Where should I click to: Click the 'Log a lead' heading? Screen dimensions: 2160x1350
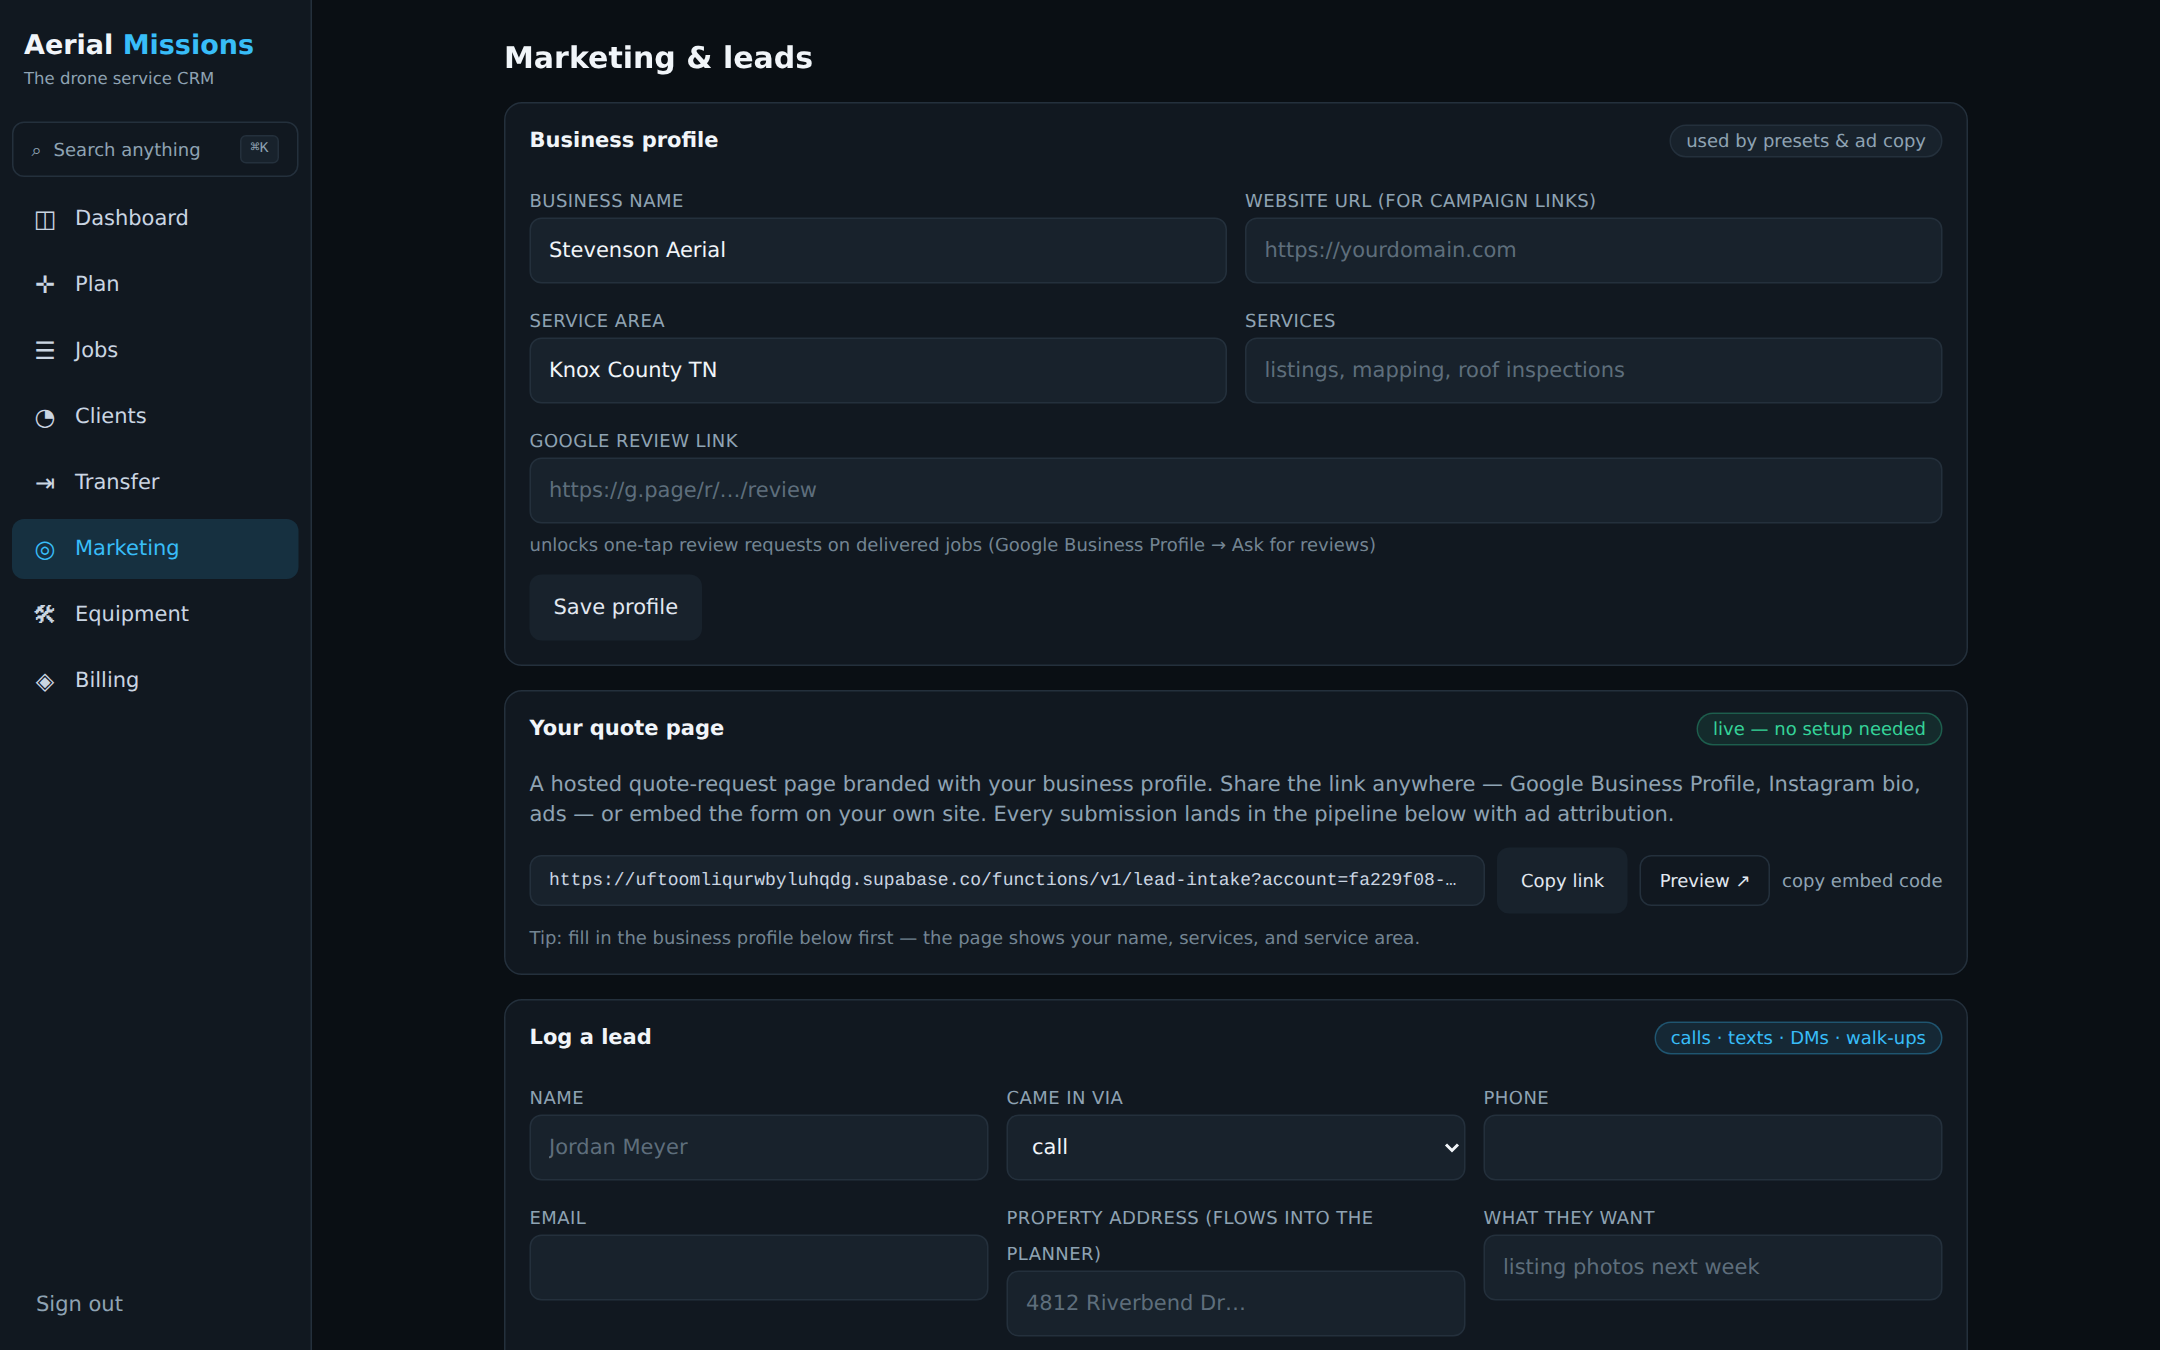(590, 1037)
